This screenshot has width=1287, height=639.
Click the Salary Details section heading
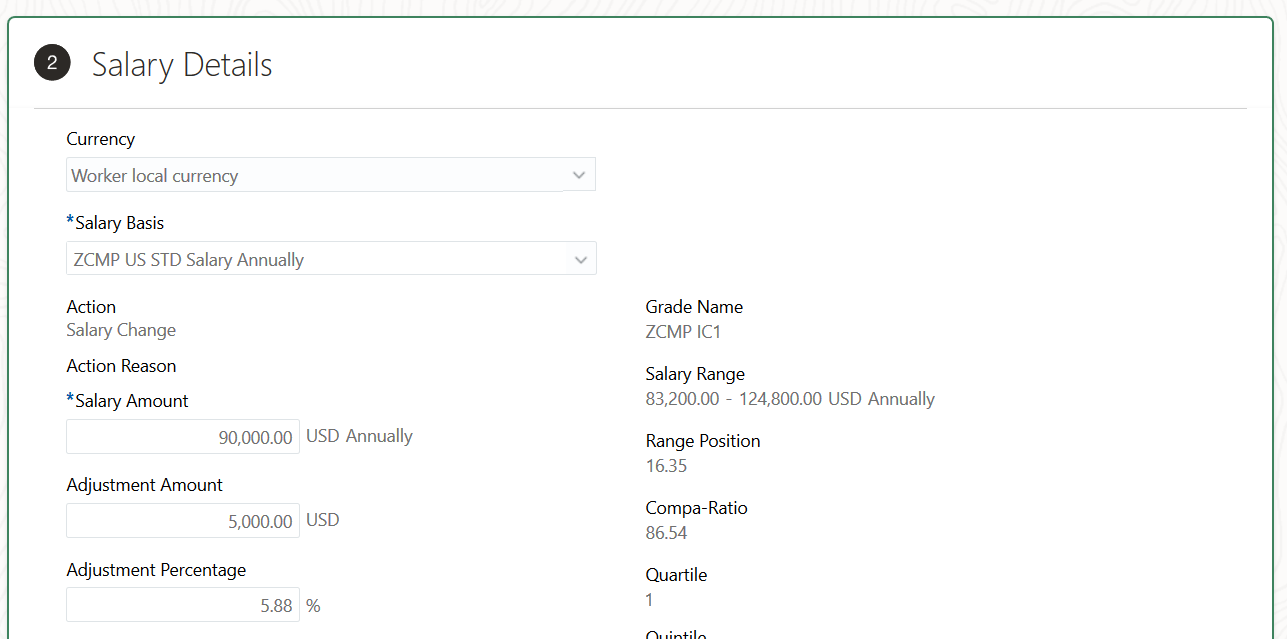point(182,65)
